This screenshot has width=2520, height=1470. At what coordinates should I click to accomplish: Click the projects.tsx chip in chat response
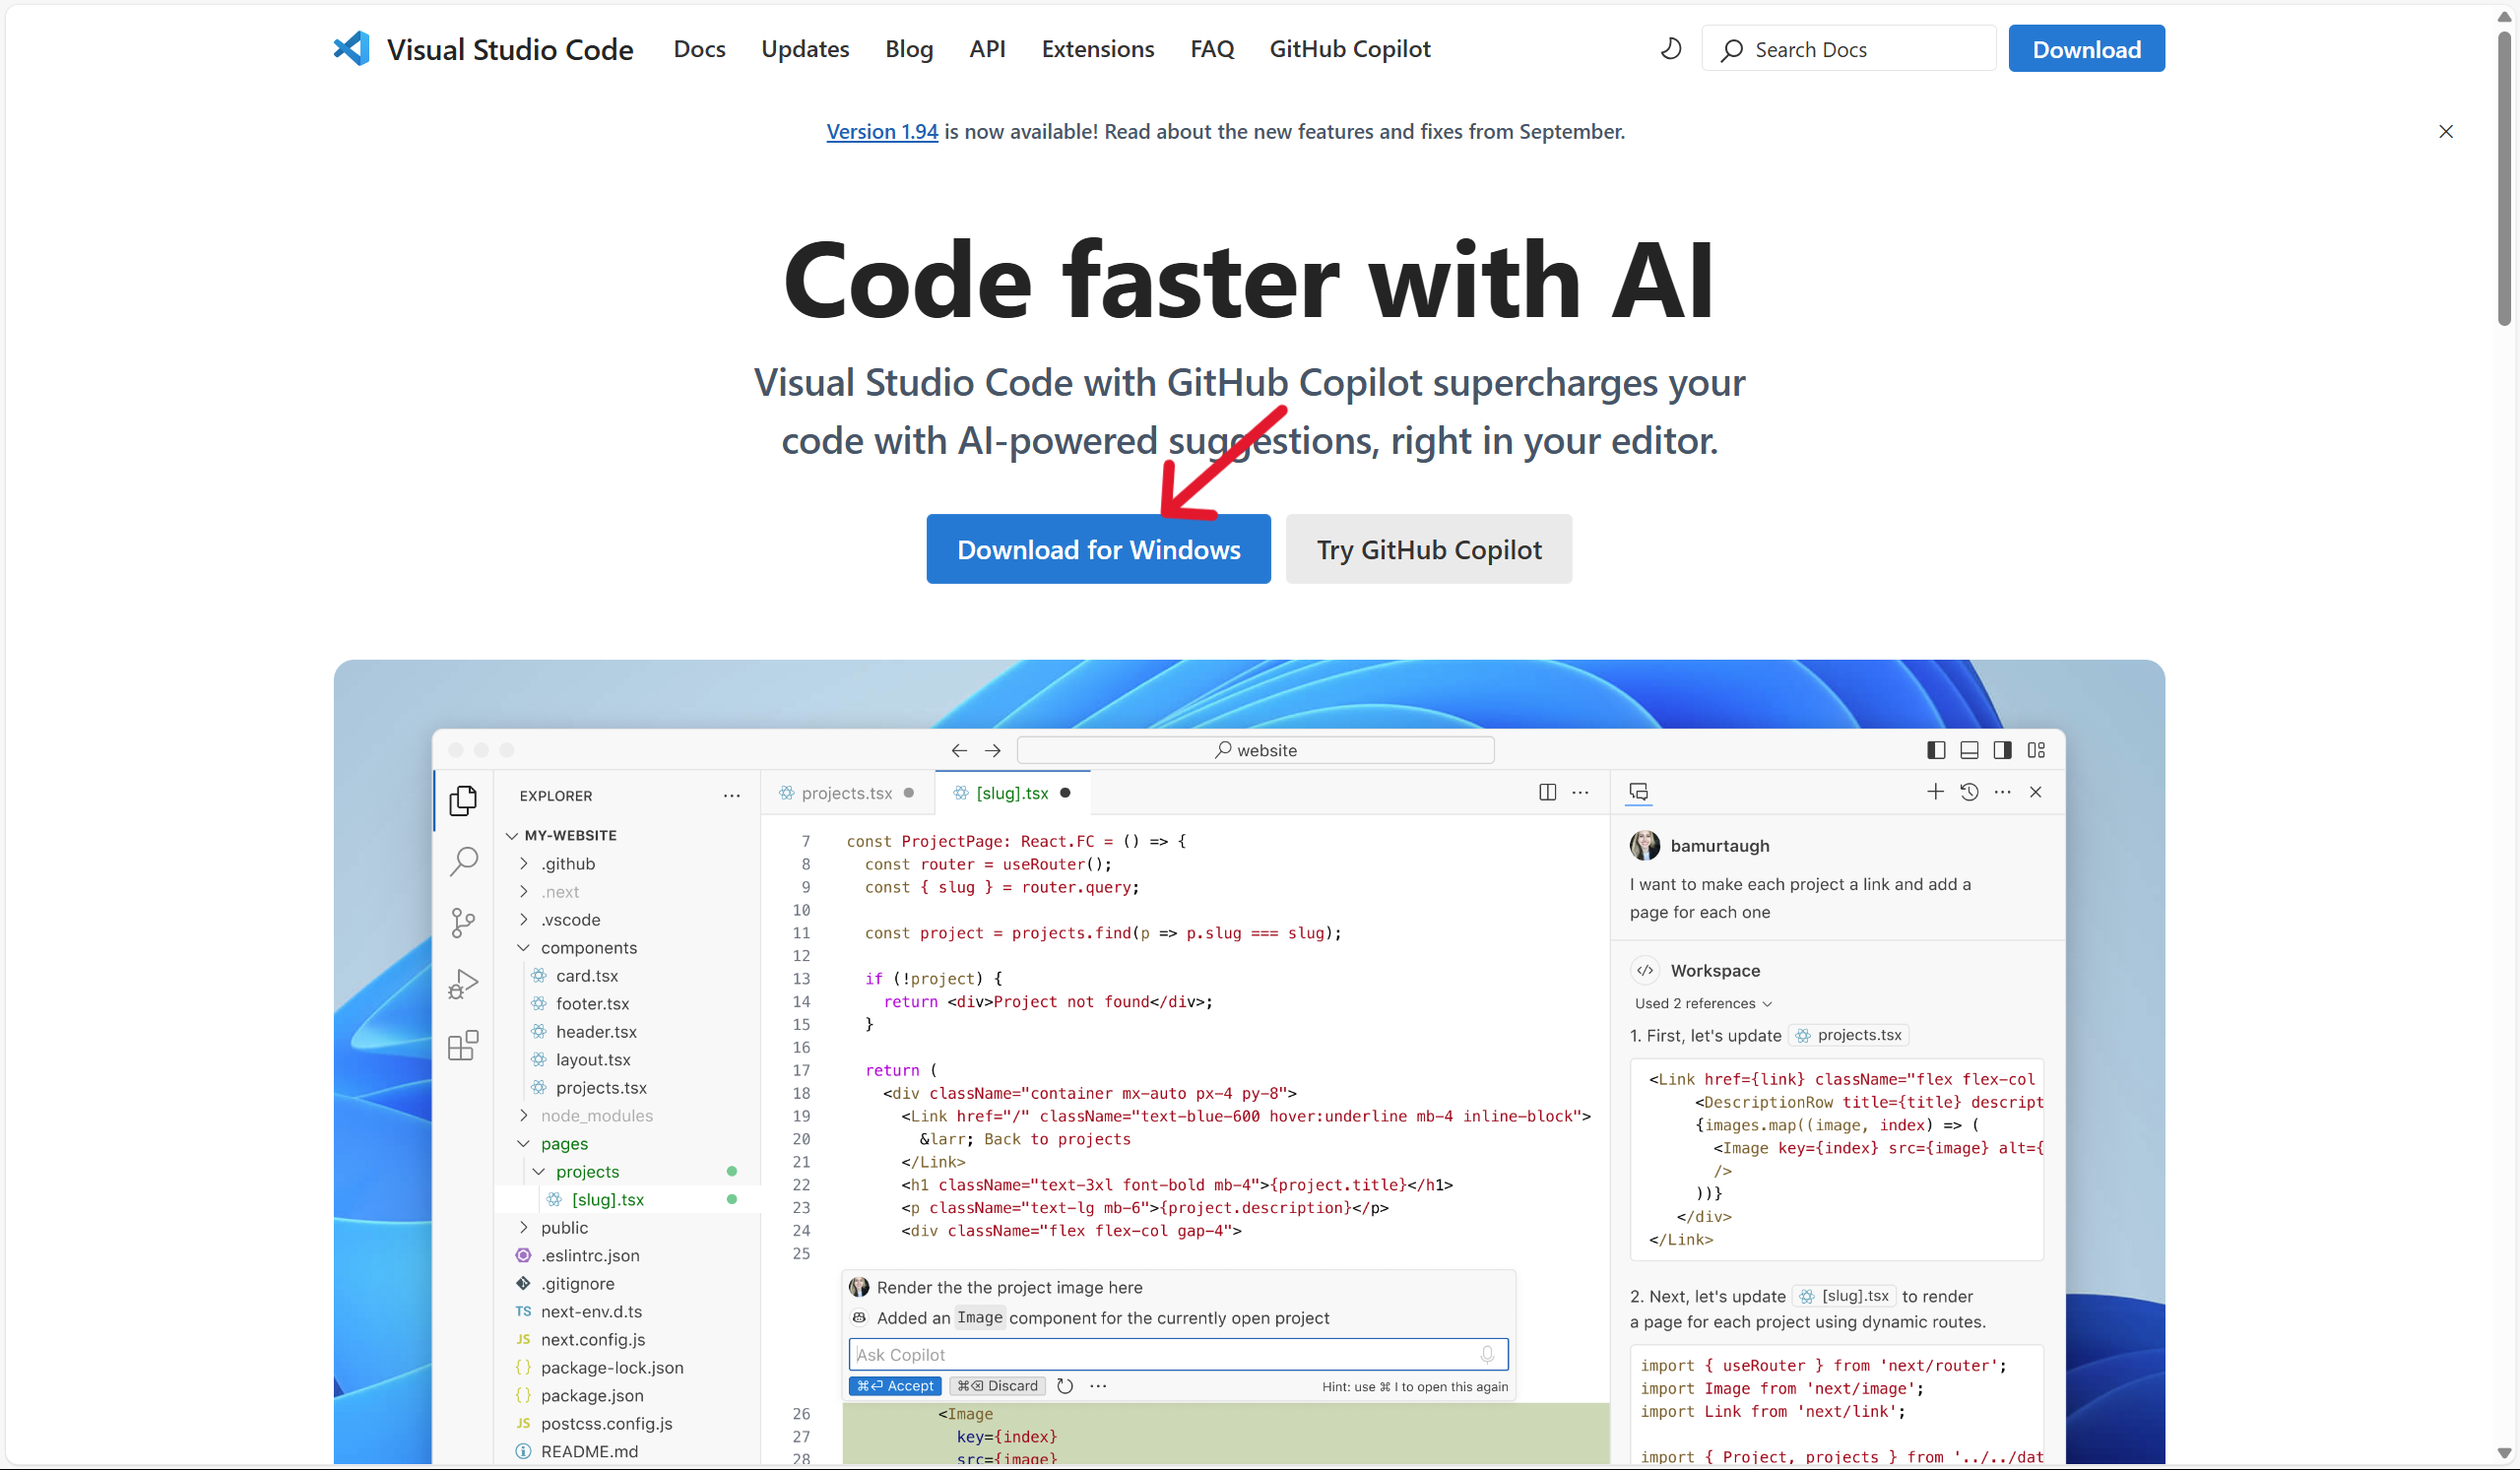pos(1848,1035)
